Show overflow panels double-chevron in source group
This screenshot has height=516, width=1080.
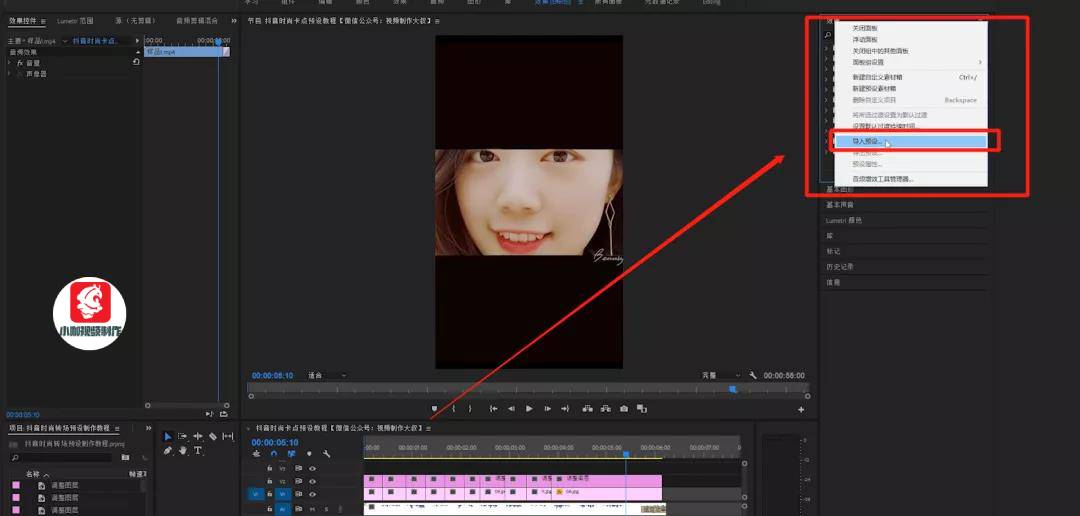234,21
